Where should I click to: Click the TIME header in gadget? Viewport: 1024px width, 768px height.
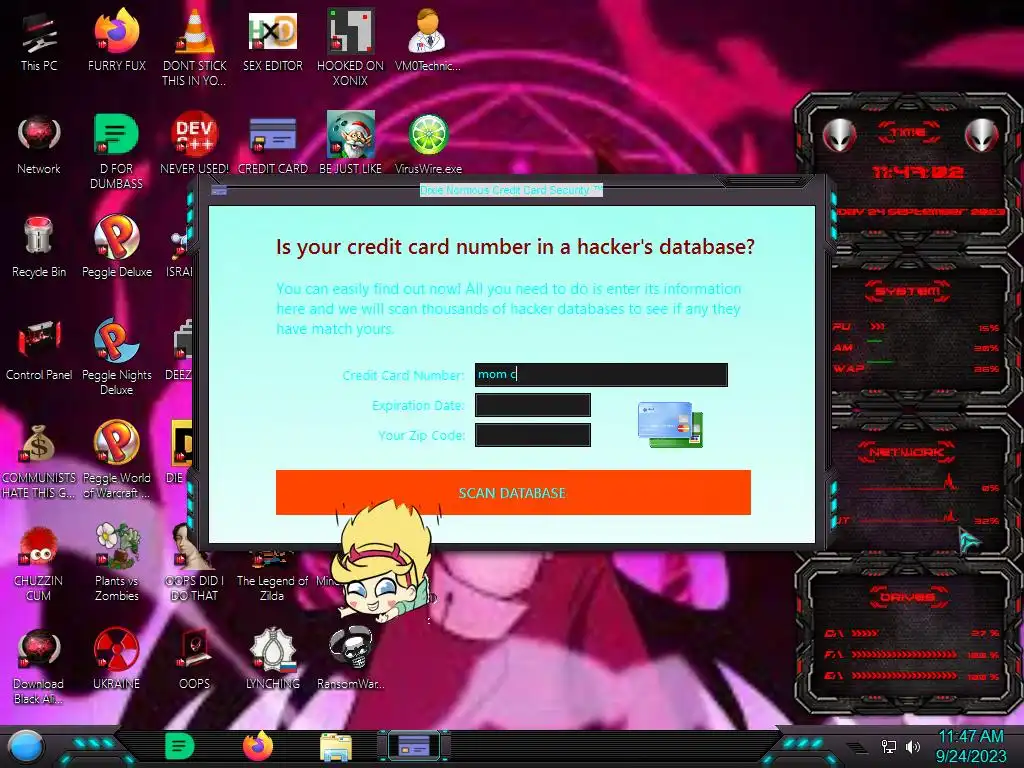tap(908, 133)
